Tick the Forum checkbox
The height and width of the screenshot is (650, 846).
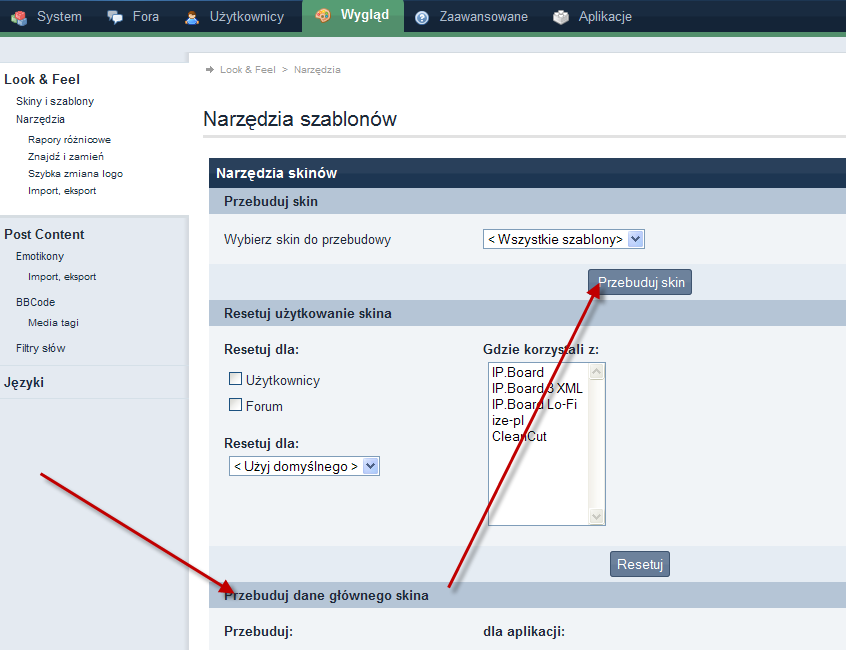236,405
